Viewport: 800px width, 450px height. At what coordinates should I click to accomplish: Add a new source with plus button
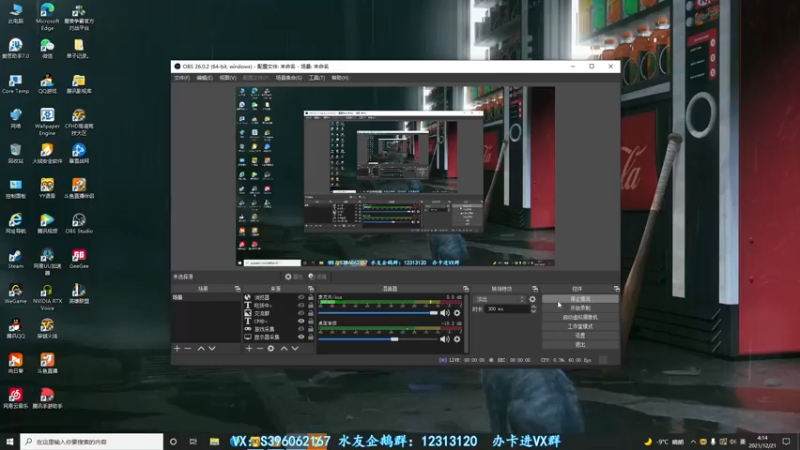pyautogui.click(x=249, y=348)
